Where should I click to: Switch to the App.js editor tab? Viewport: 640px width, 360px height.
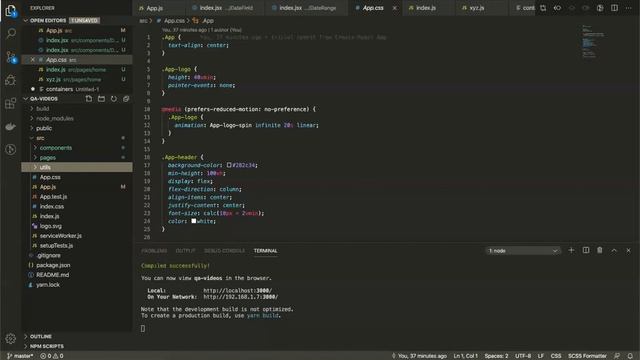[154, 8]
